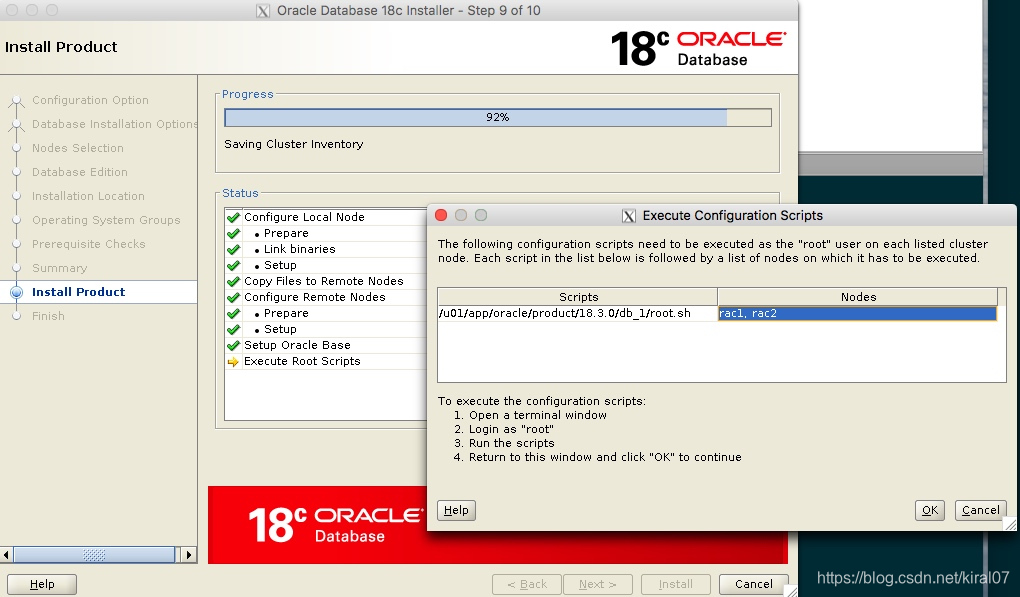This screenshot has width=1020, height=597.
Task: Click right arrow of sidebar scrollbar
Action: point(189,555)
